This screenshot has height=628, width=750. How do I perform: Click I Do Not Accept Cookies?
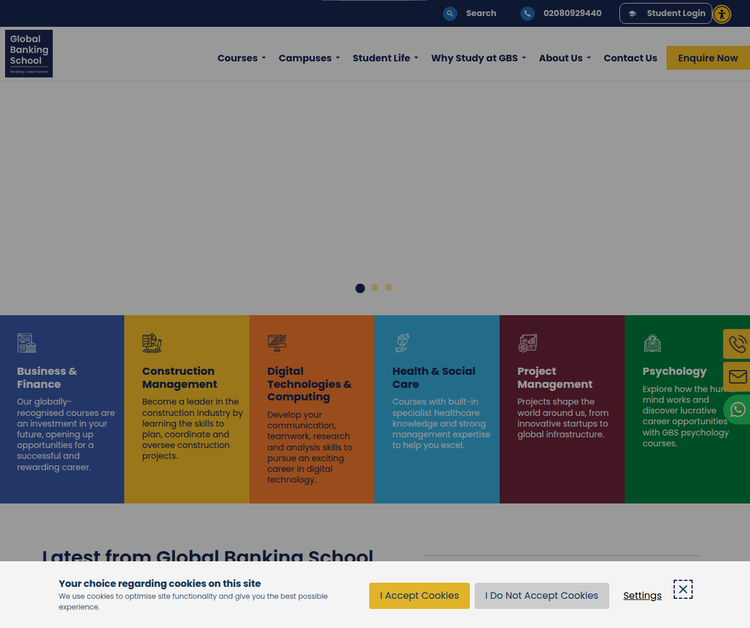541,595
